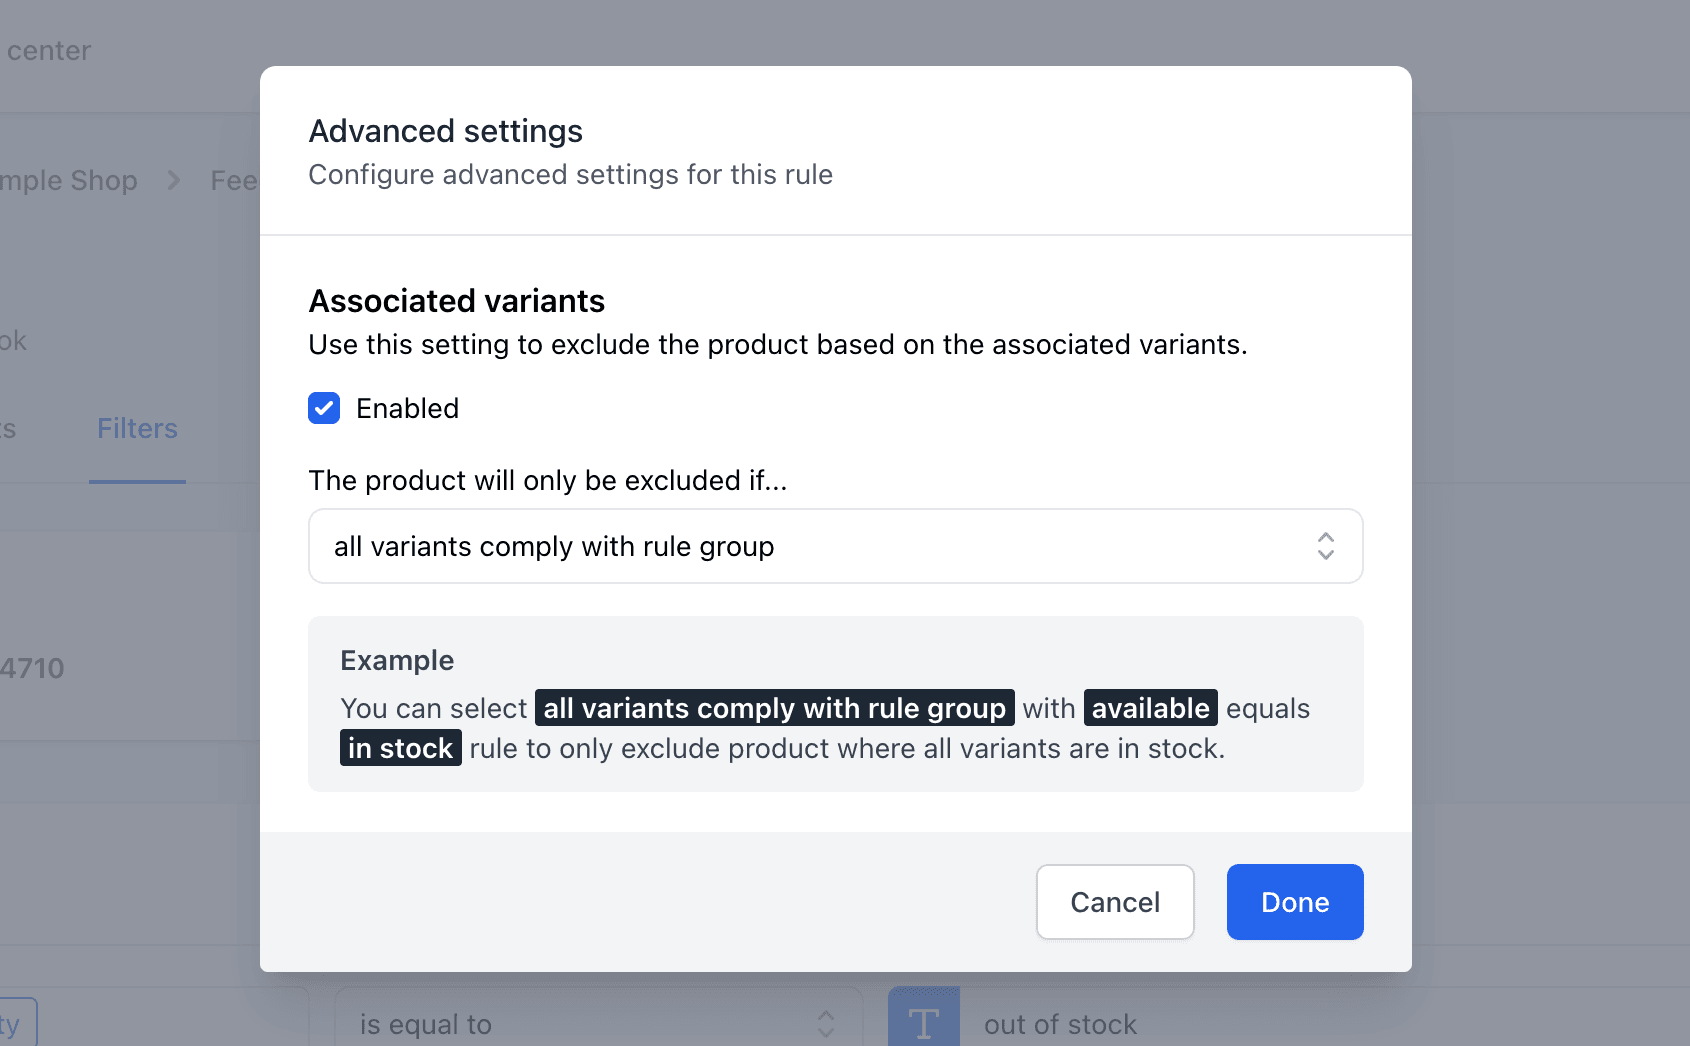Switch to the Filters tab
Viewport: 1690px width, 1046px height.
[x=137, y=428]
